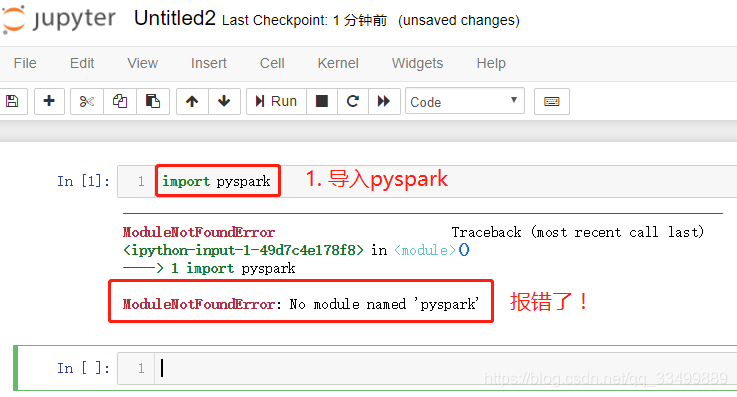This screenshot has height=397, width=737.
Task: Cut selected cells with the scissors icon
Action: pyautogui.click(x=87, y=101)
